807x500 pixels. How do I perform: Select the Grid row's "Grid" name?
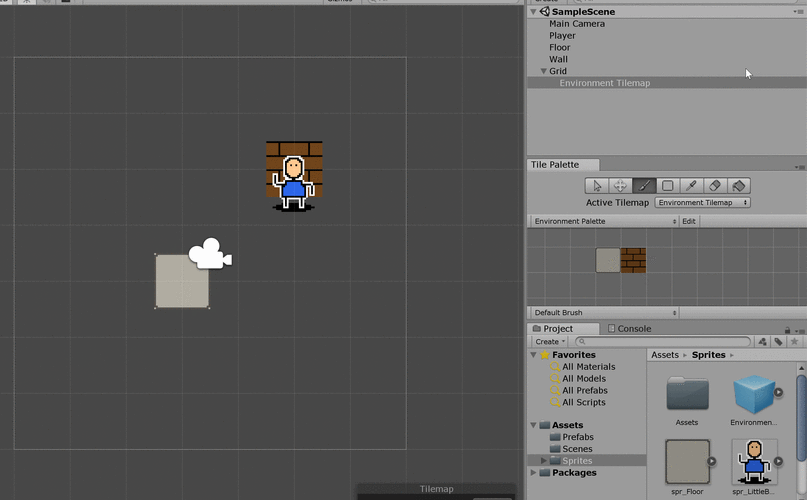[x=558, y=71]
